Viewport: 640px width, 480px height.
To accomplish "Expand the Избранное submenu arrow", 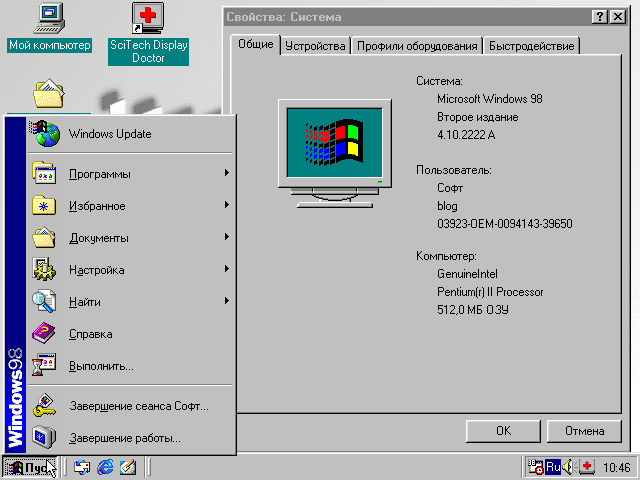I will point(227,204).
